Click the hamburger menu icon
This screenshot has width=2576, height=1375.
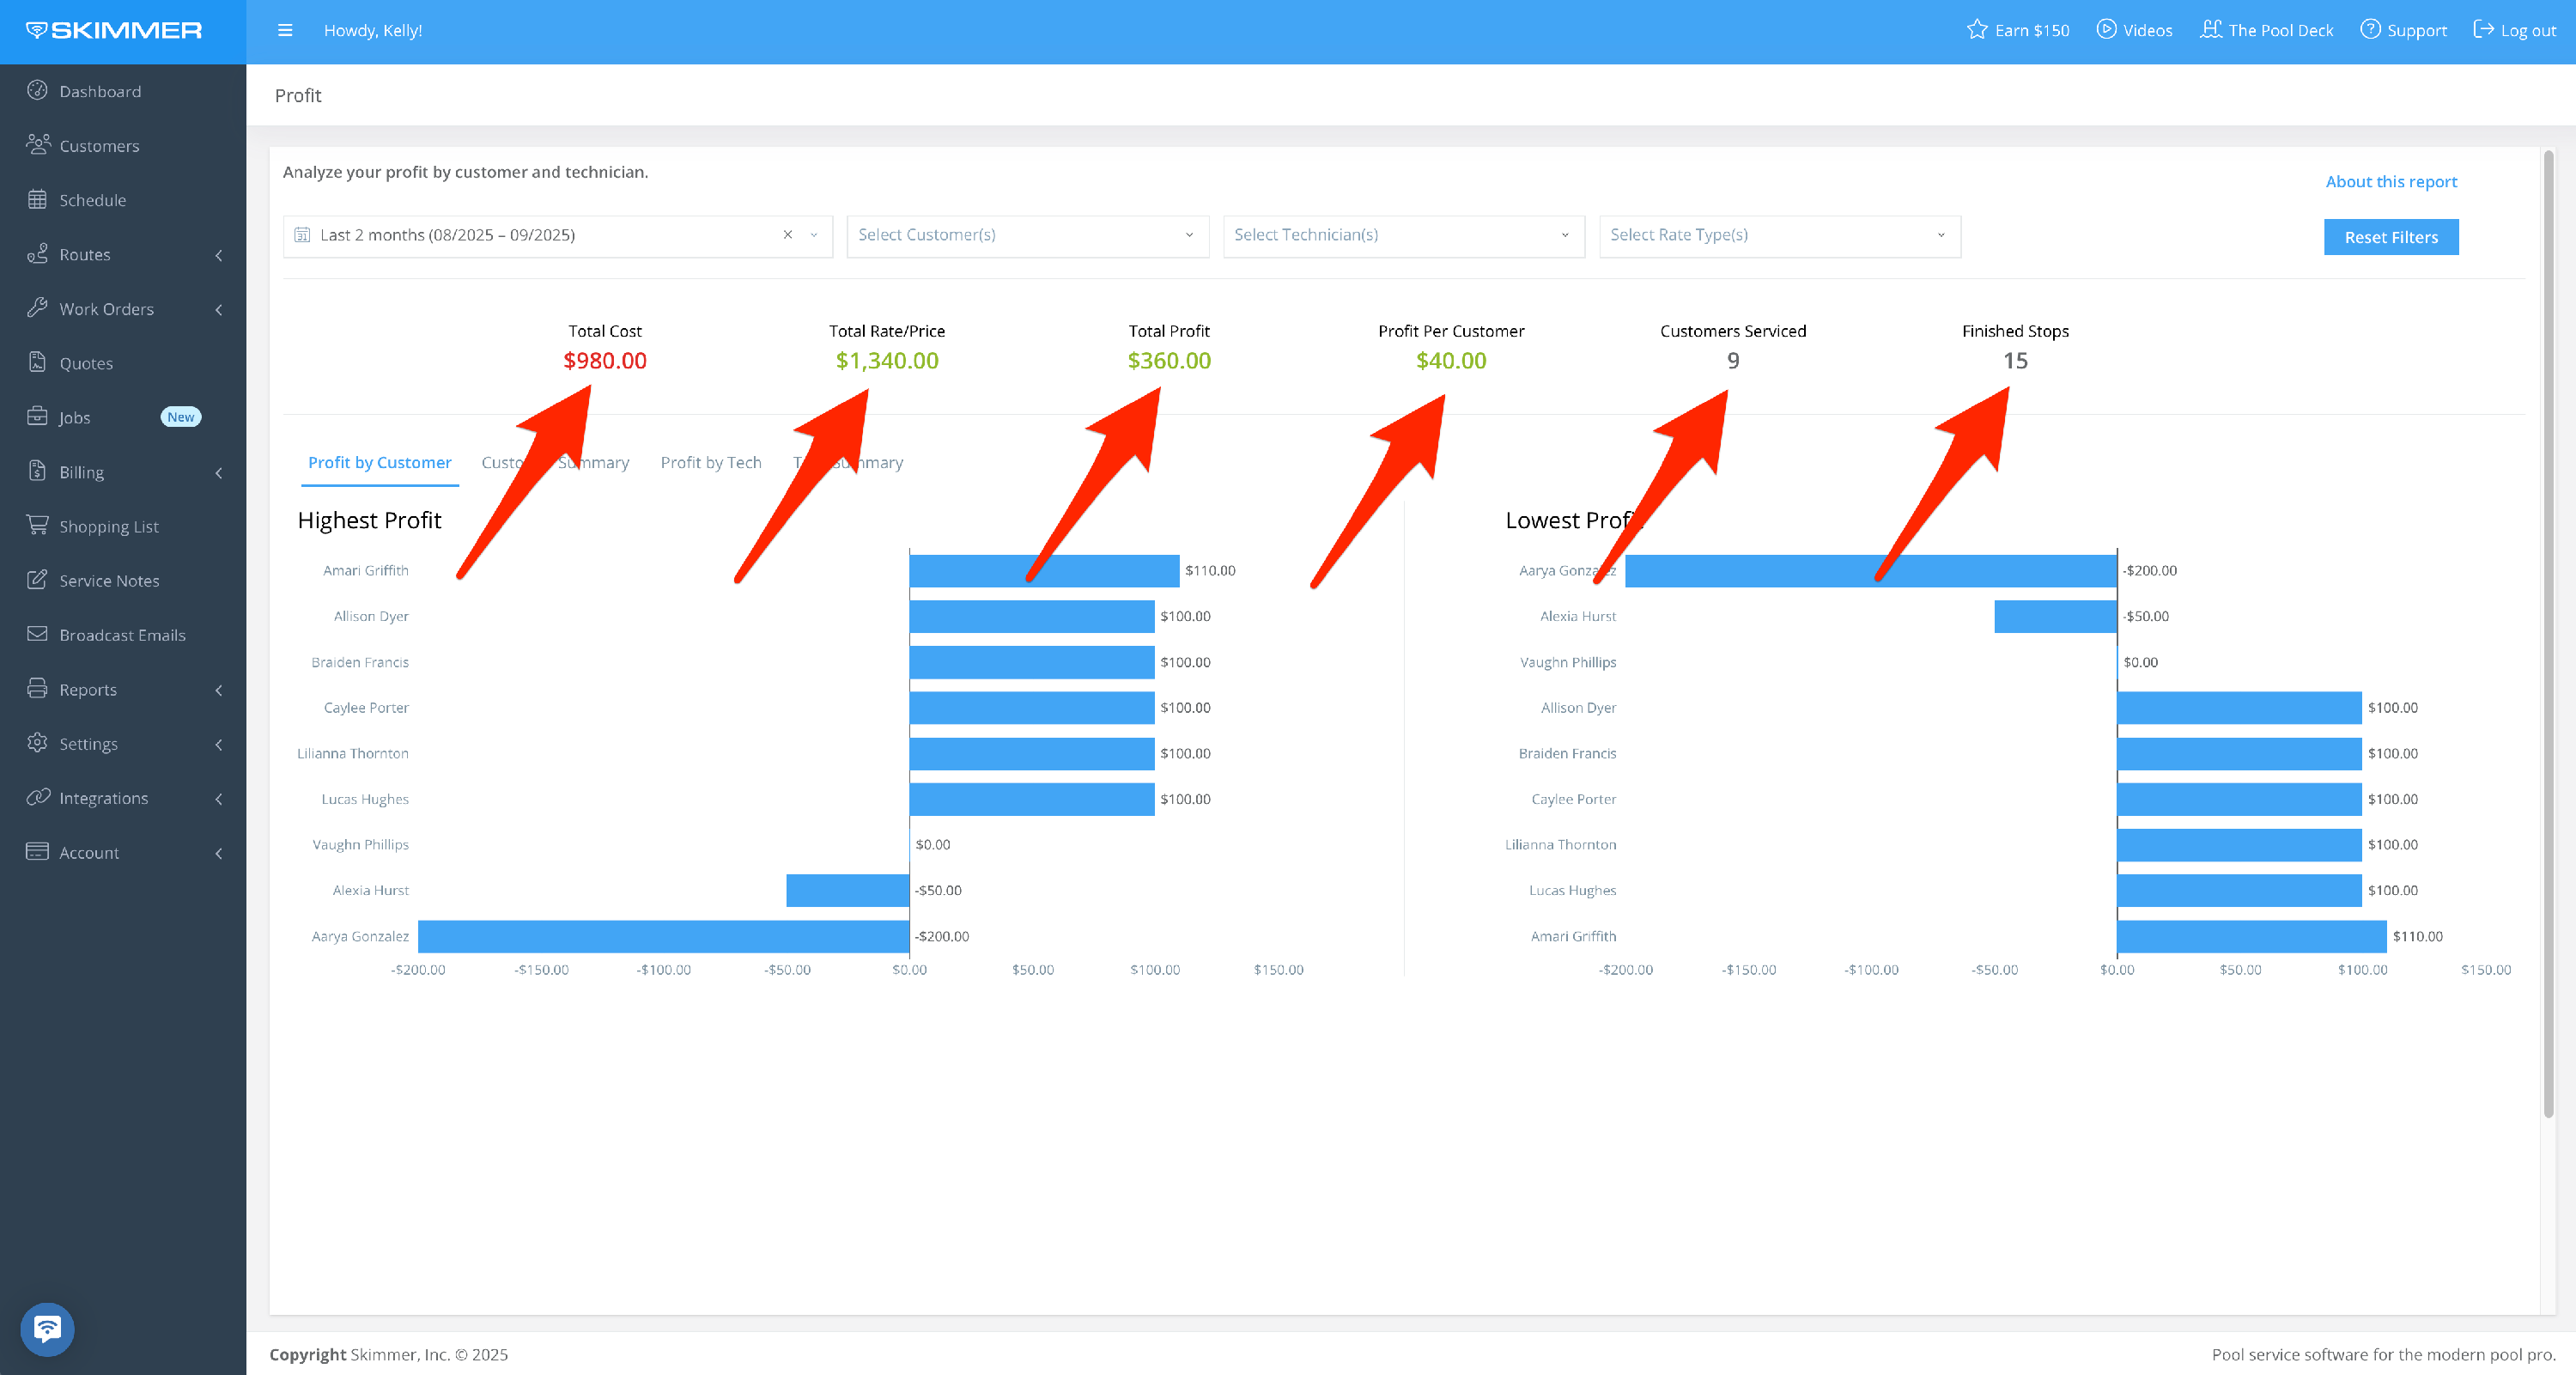pos(285,30)
